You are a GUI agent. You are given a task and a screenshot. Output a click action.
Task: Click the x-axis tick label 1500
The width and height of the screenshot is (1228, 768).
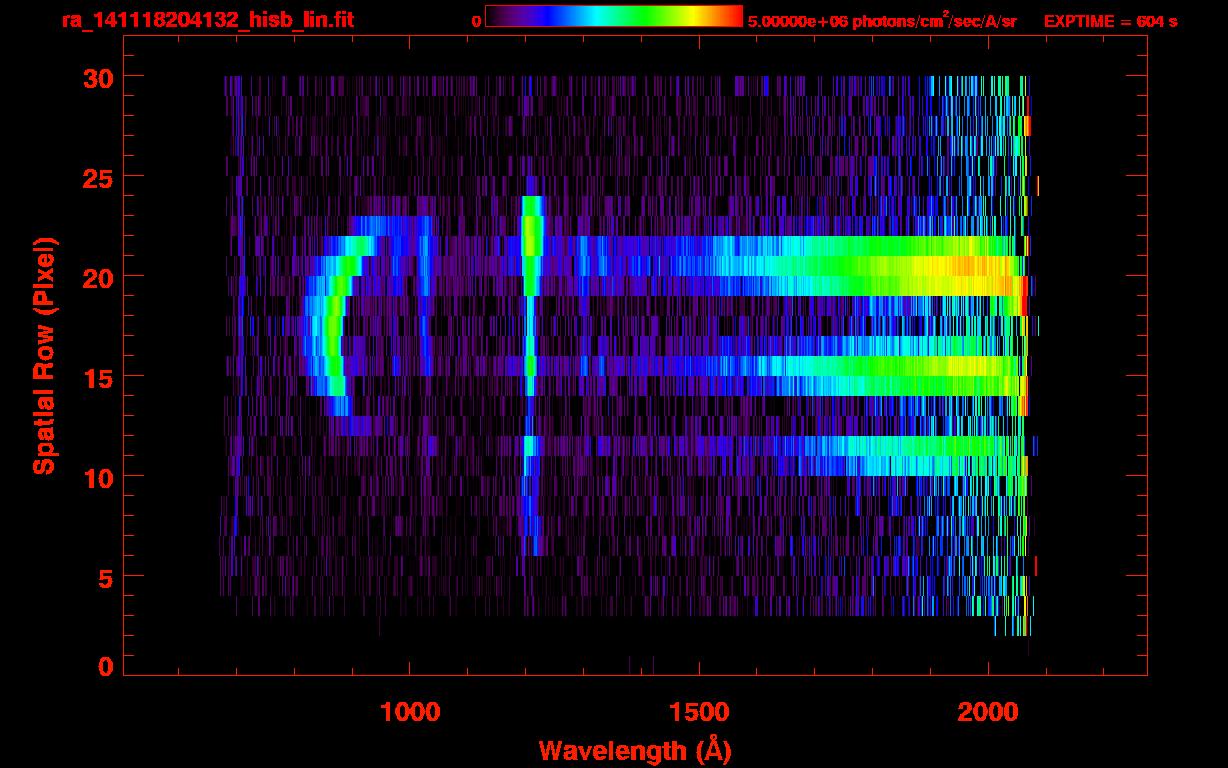click(699, 712)
